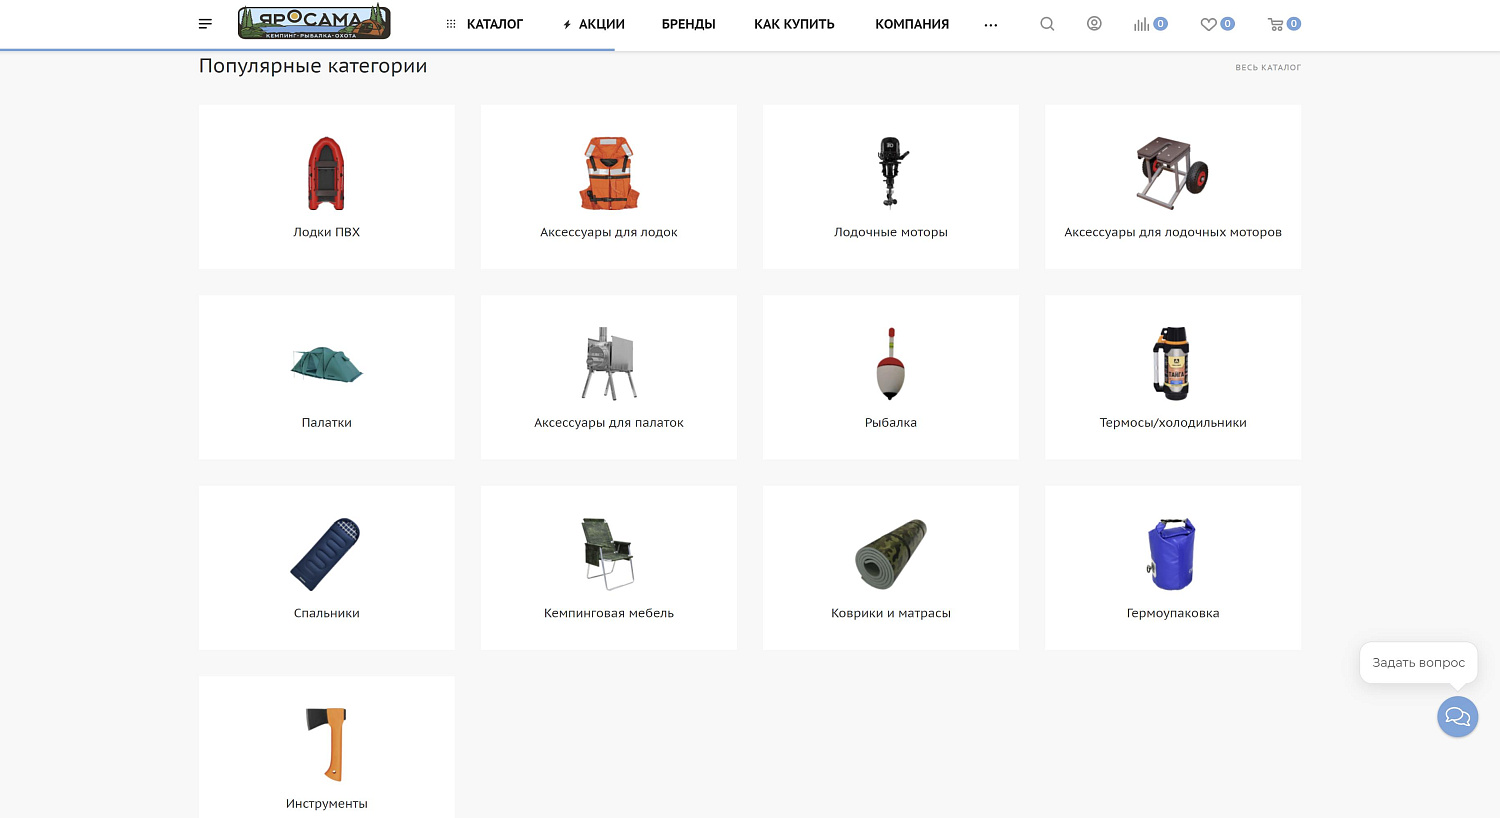The image size is (1500, 818).
Task: Open the favorites heart icon
Action: click(x=1209, y=24)
